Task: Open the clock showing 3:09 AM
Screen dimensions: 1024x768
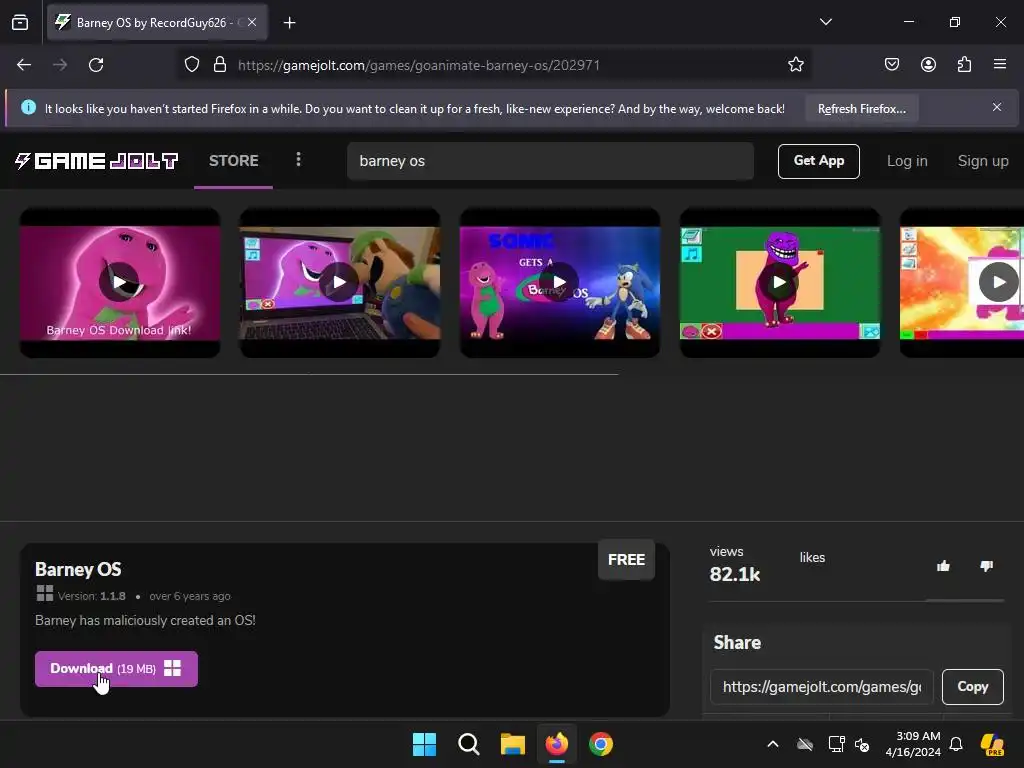Action: [912, 744]
